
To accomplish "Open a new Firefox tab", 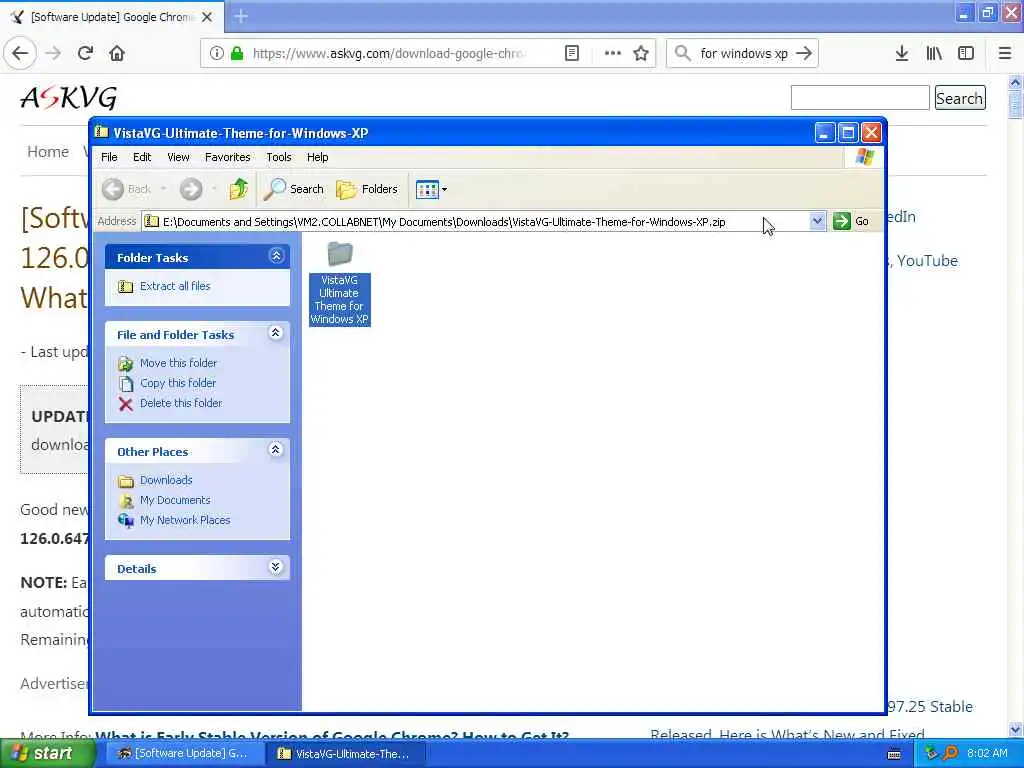I will coord(241,16).
